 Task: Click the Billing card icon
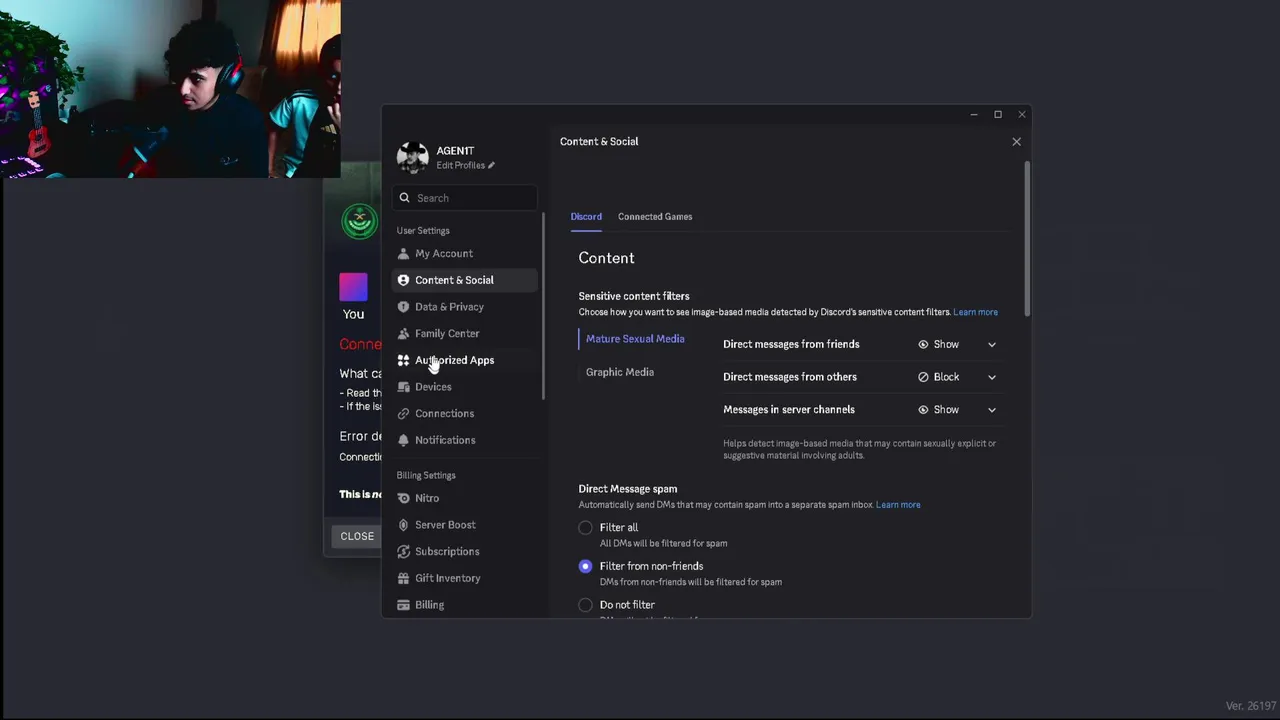click(403, 605)
